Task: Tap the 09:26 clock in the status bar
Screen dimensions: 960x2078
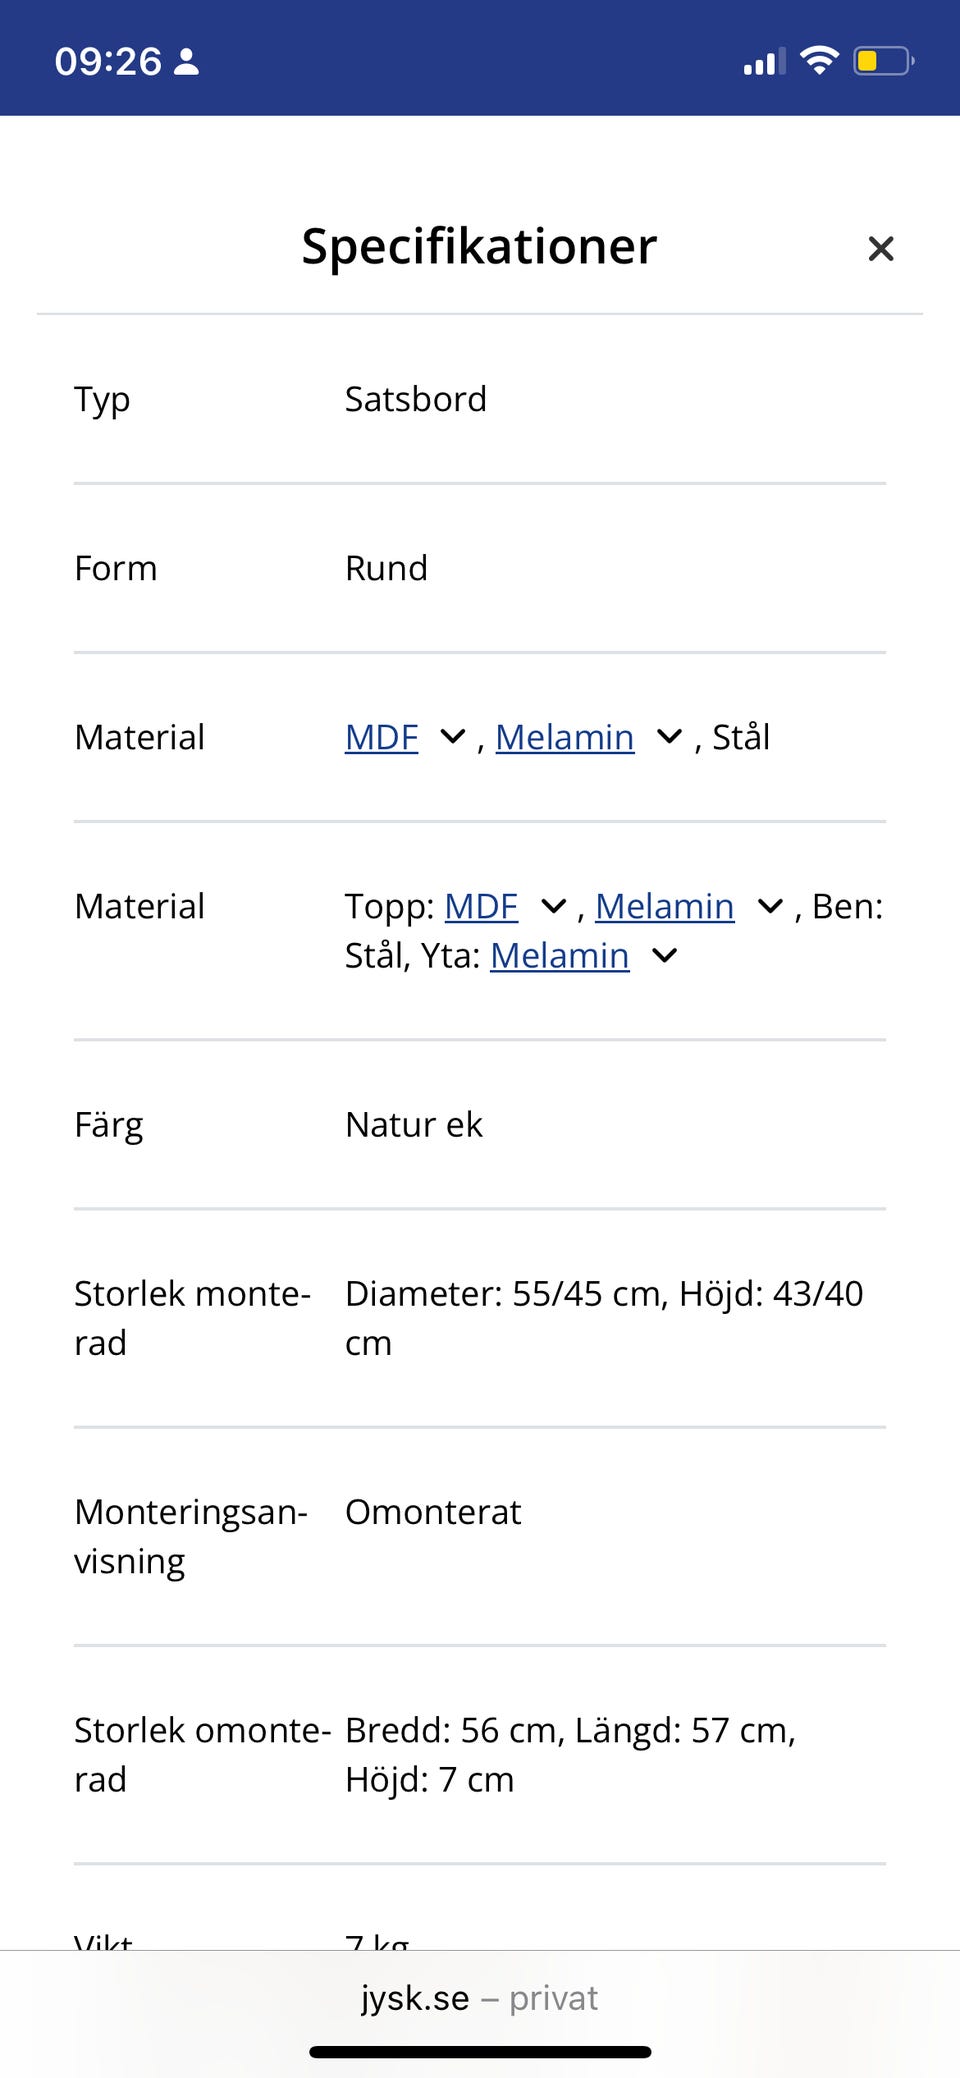Action: pyautogui.click(x=108, y=62)
